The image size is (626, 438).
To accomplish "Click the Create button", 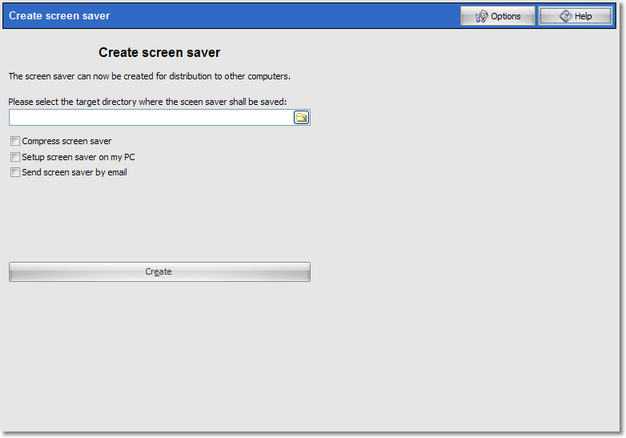I will [160, 272].
